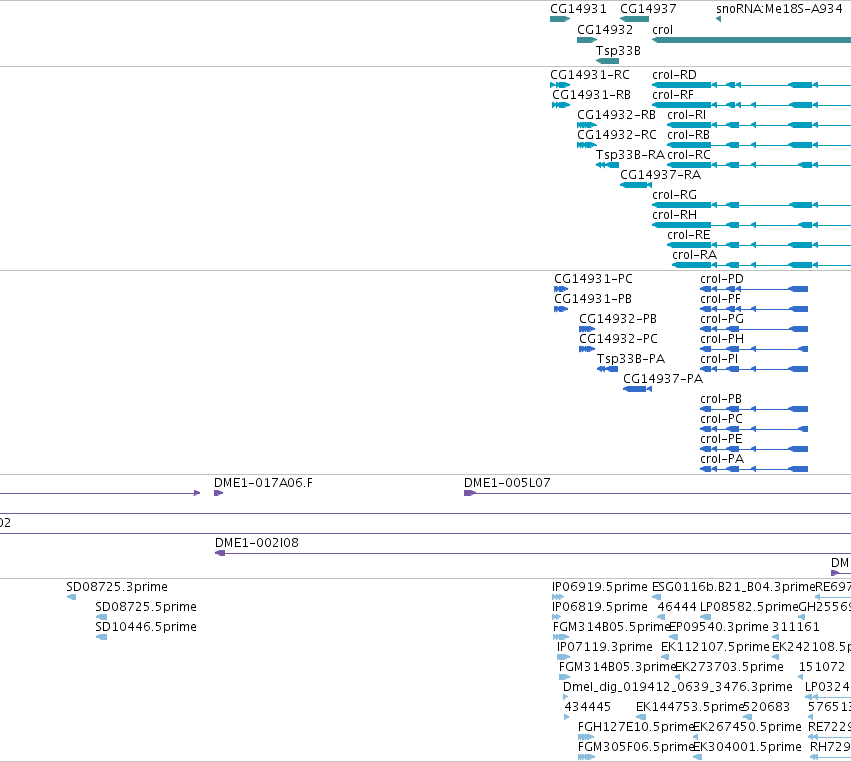The height and width of the screenshot is (762, 851).
Task: Open the CG14937-PA protein label
Action: click(x=663, y=379)
